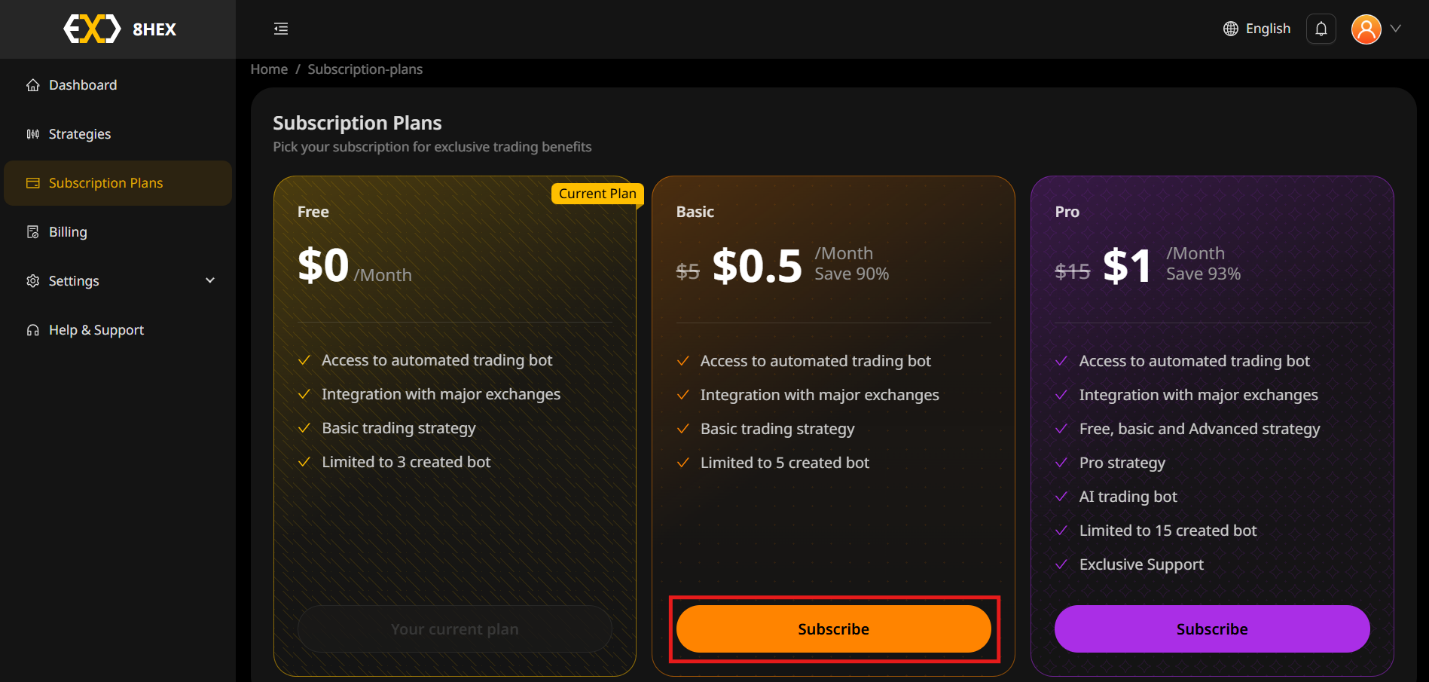The image size is (1429, 682).
Task: Expand the Settings submenu chevron
Action: 210,280
